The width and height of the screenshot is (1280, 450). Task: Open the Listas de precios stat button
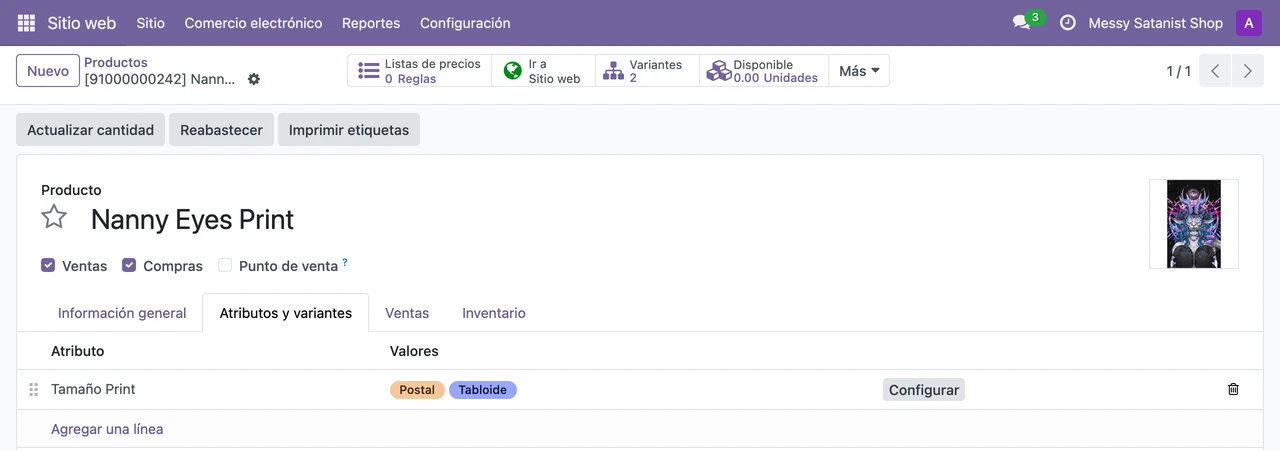coord(419,71)
